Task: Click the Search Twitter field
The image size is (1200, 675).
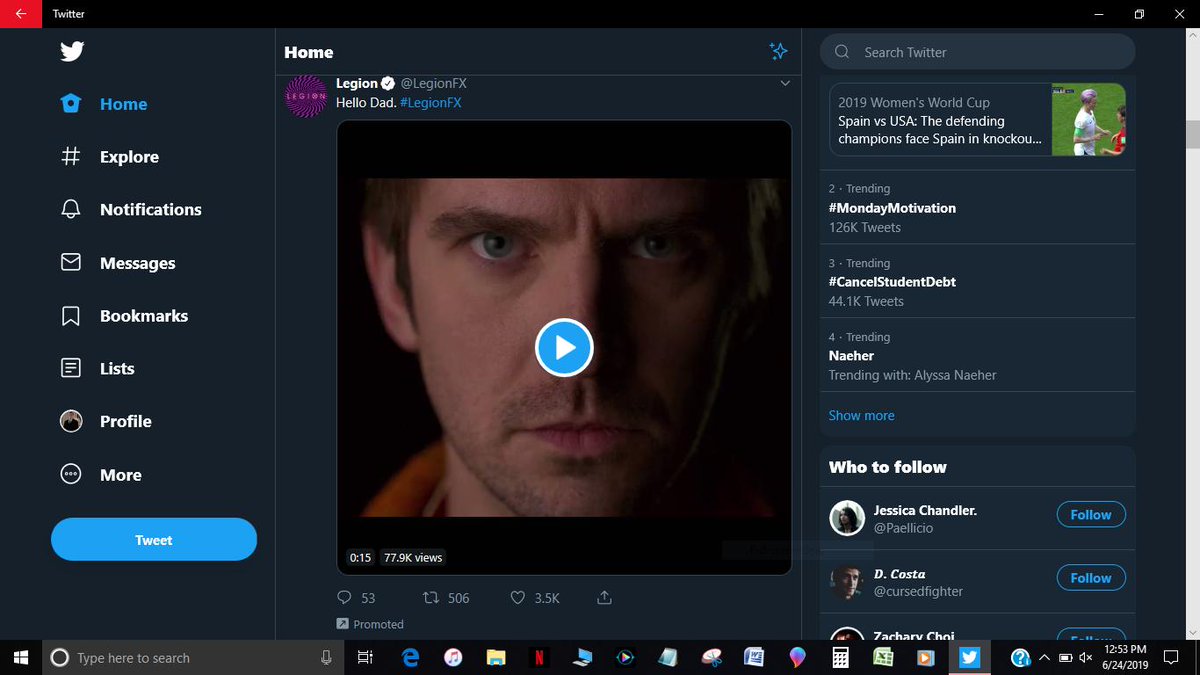Action: (x=977, y=51)
